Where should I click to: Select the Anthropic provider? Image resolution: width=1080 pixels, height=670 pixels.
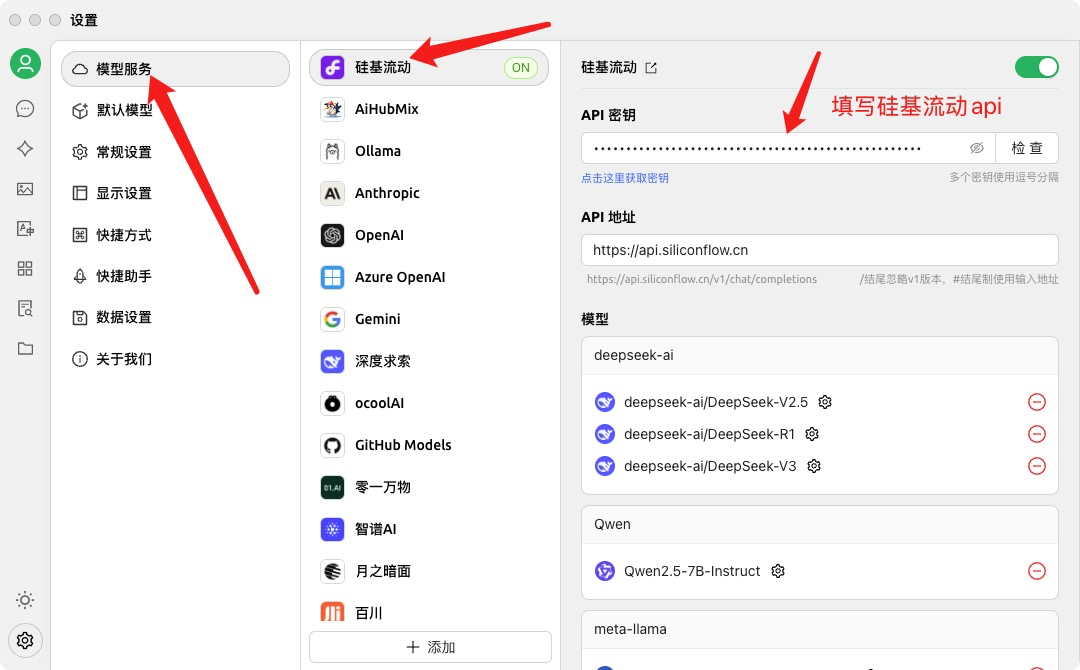pos(428,193)
